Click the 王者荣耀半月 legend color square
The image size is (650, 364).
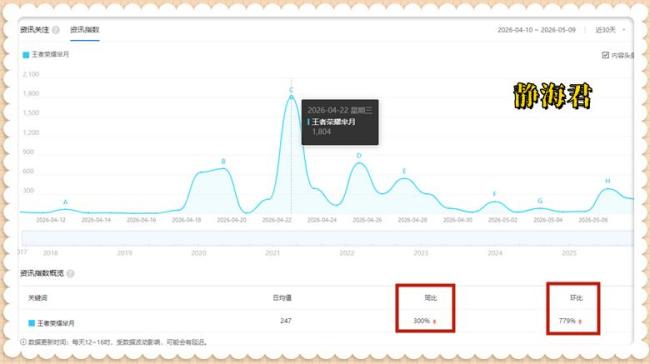point(26,55)
